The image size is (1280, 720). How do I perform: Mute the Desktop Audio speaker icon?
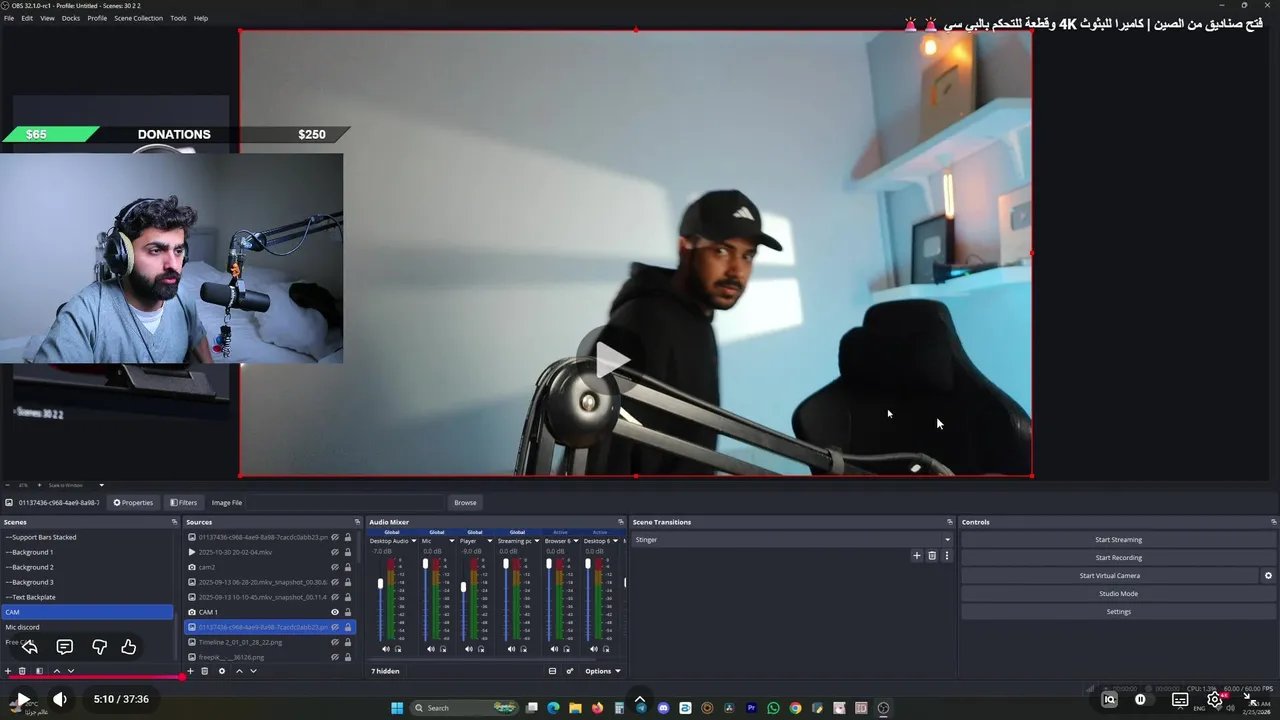(386, 649)
